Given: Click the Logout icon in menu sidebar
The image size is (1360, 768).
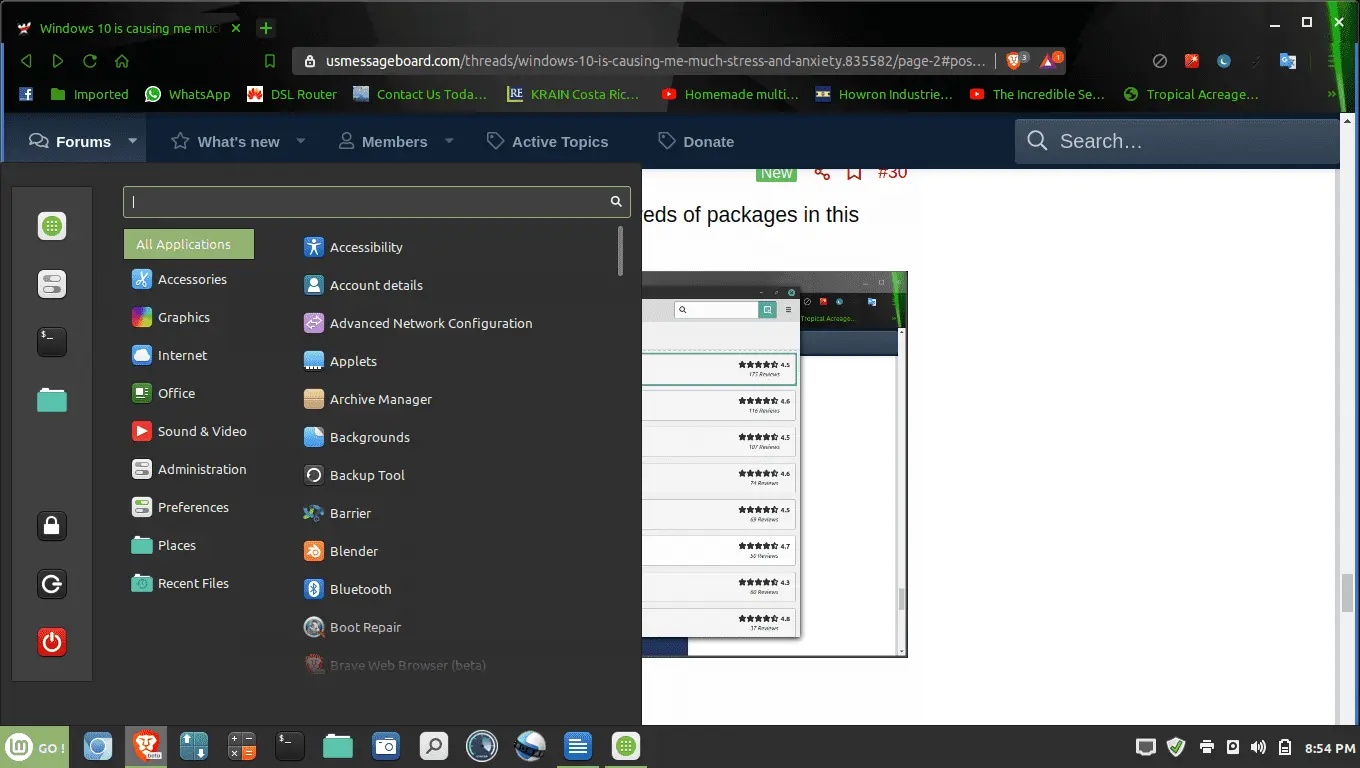Looking at the screenshot, I should point(52,584).
